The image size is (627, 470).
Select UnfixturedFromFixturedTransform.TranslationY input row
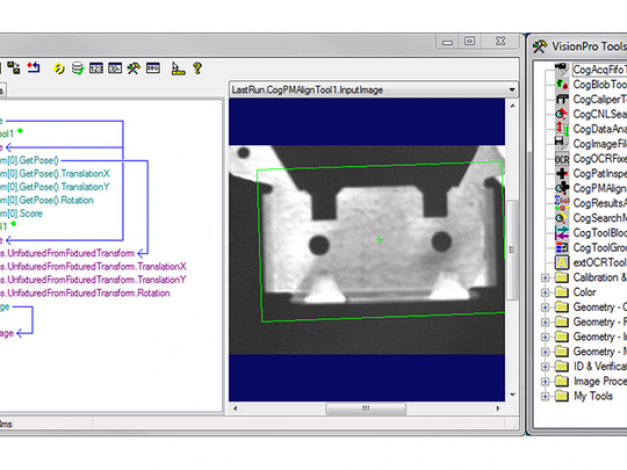93,280
